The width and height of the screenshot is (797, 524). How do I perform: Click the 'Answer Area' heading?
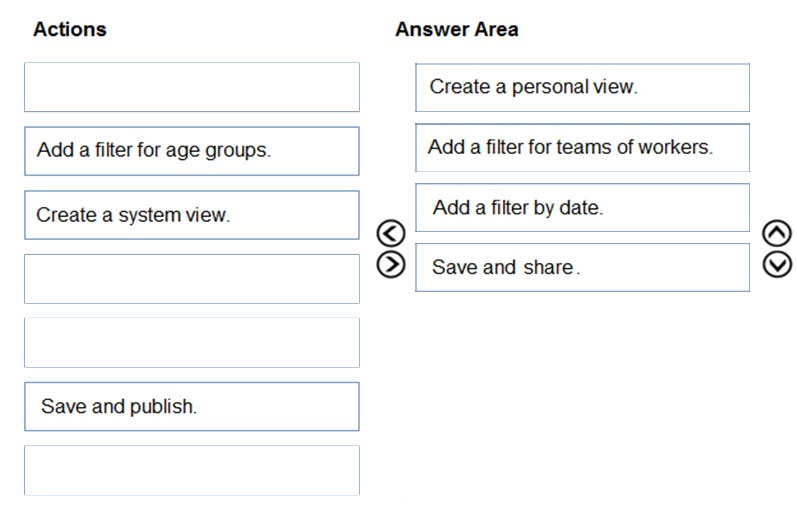456,29
